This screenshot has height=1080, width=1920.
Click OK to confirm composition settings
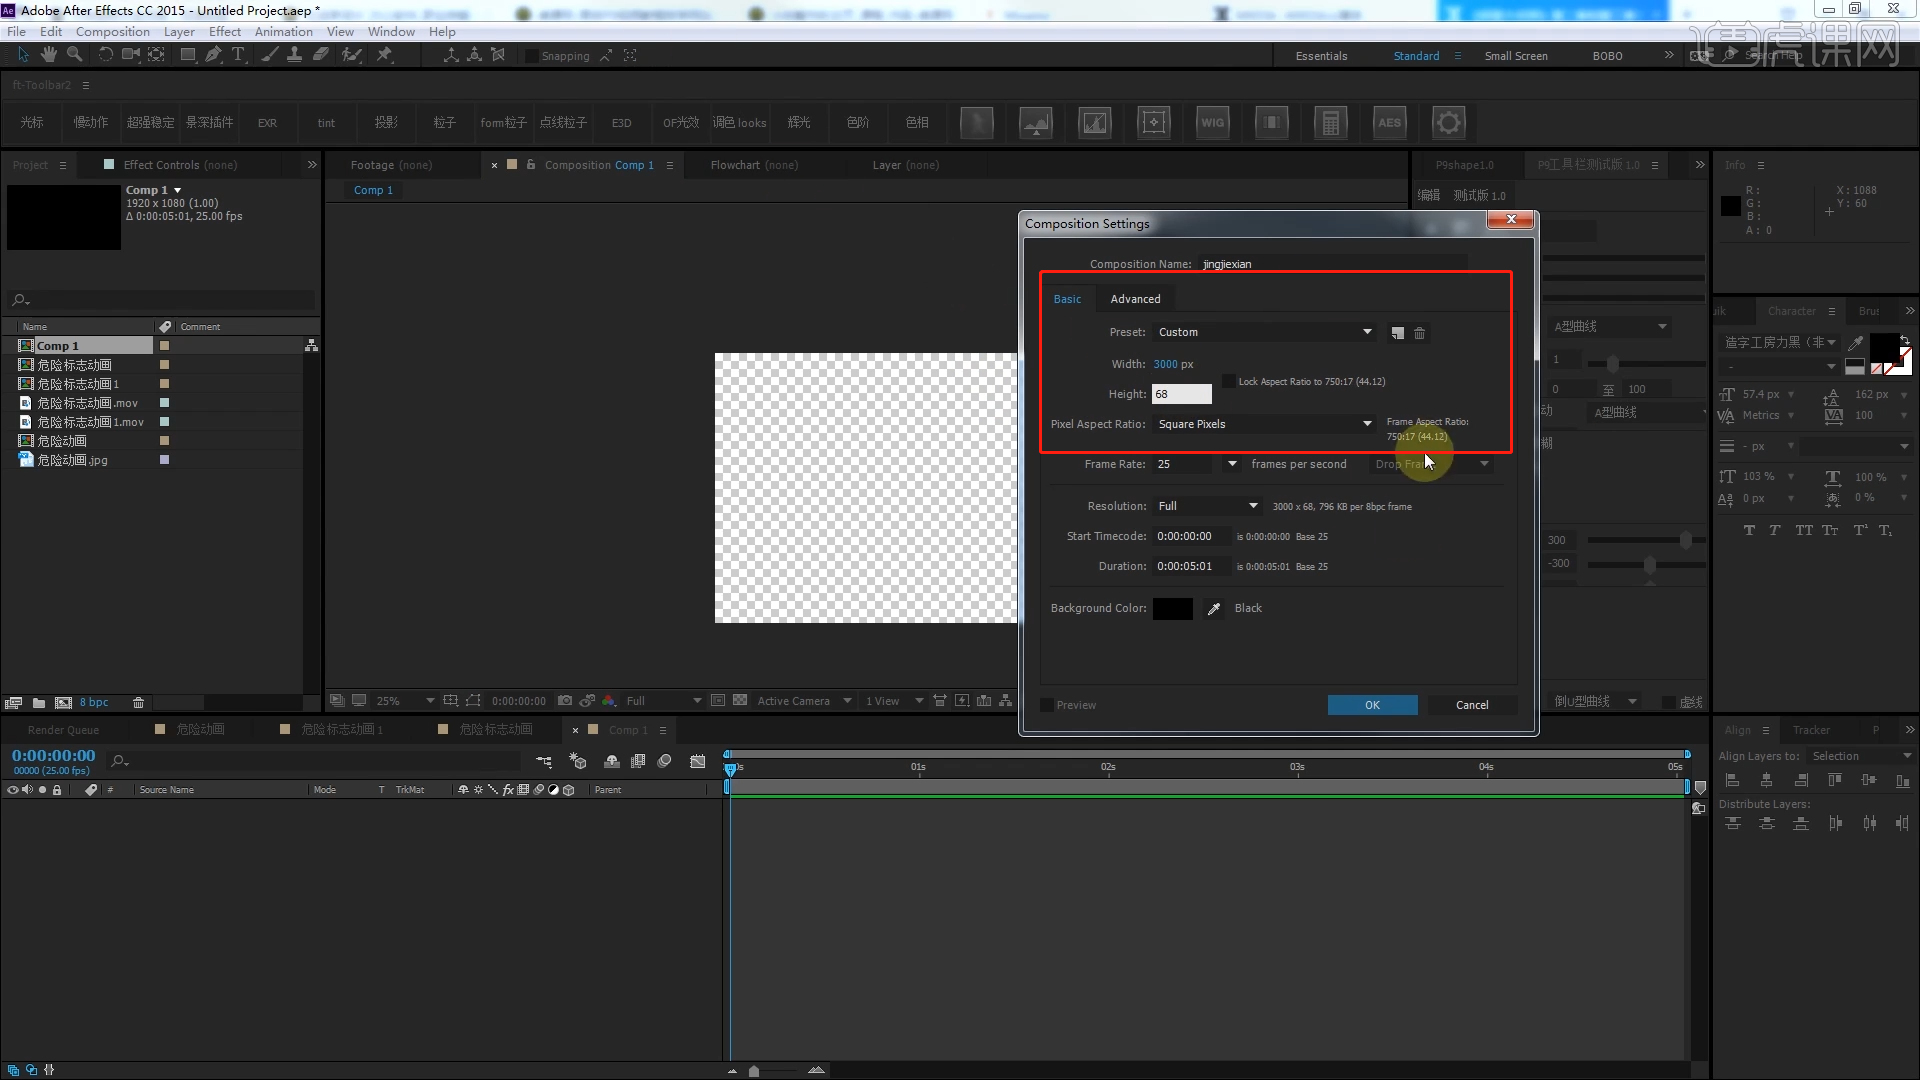(x=1371, y=704)
